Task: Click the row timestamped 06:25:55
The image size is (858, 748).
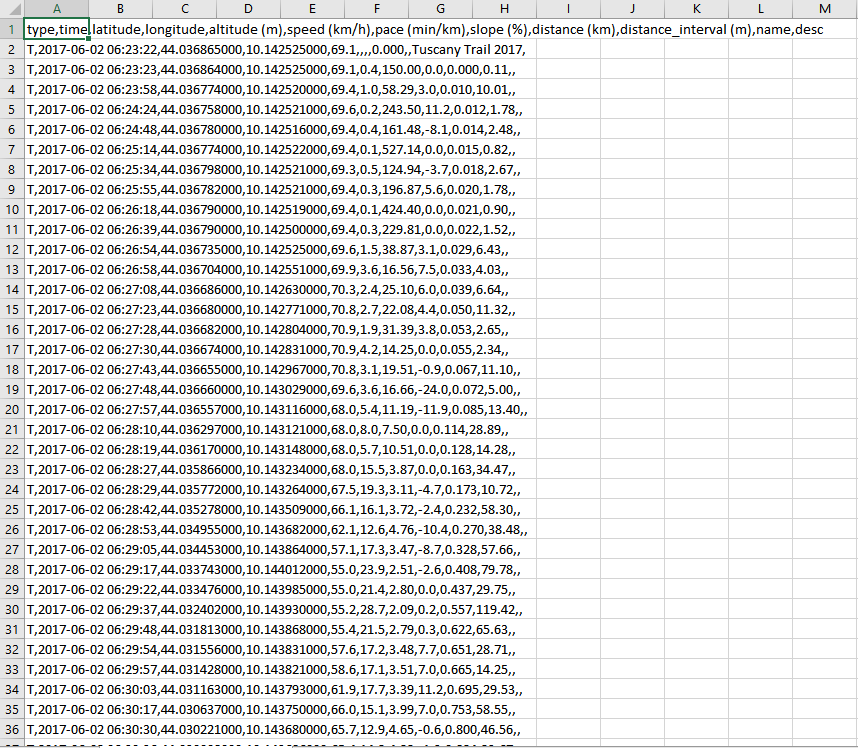Action: click(x=271, y=189)
